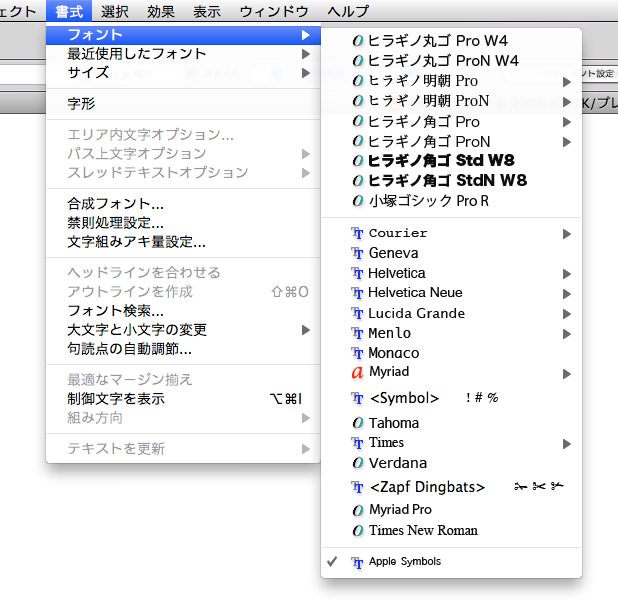Expand ヒラギノ角ゴ Pro weights arrow
Image resolution: width=618 pixels, height=615 pixels.
[567, 122]
